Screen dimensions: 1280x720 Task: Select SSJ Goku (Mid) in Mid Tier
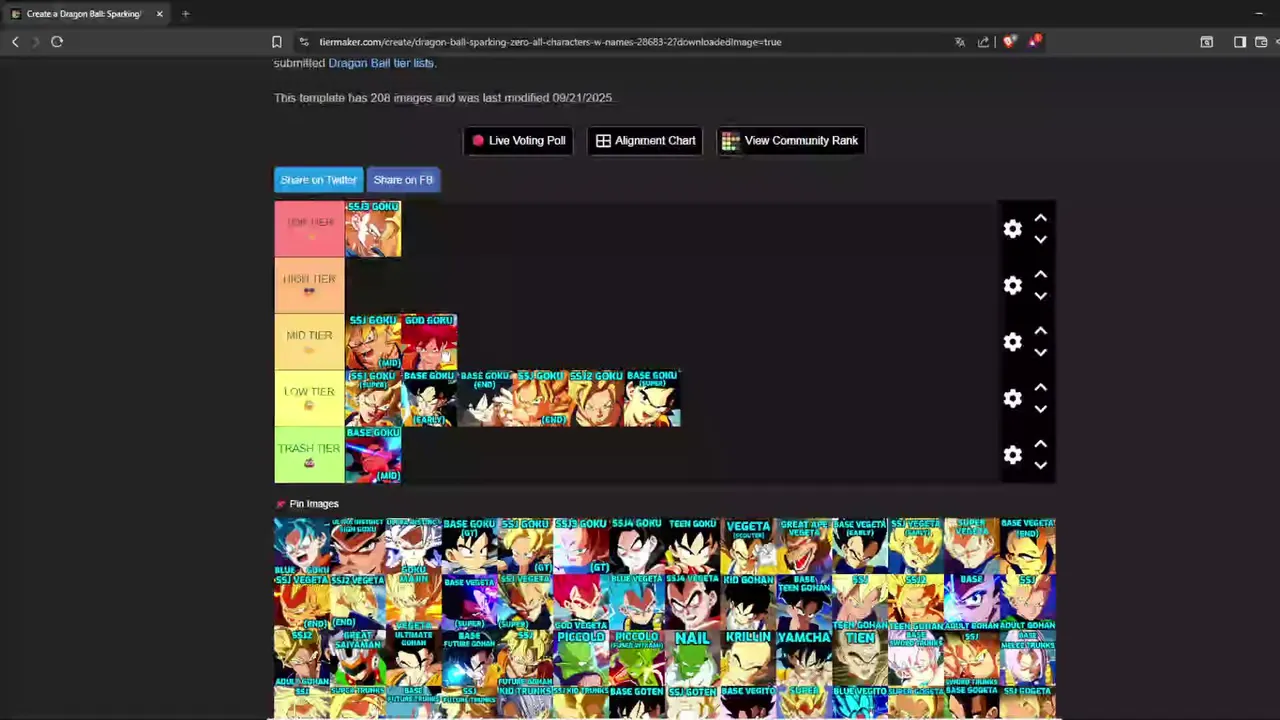tap(373, 342)
